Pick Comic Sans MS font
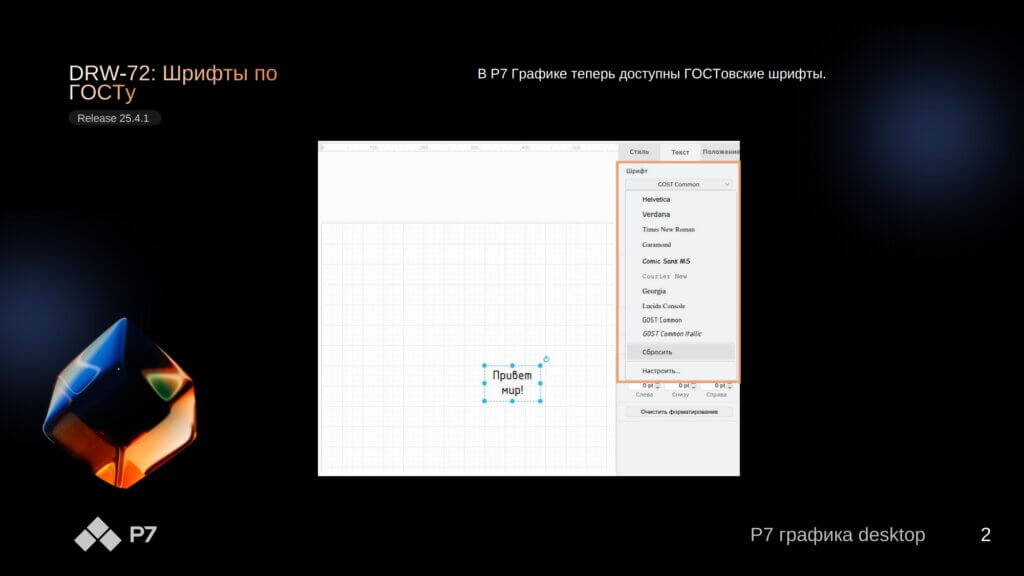1024x576 pixels. pos(666,260)
